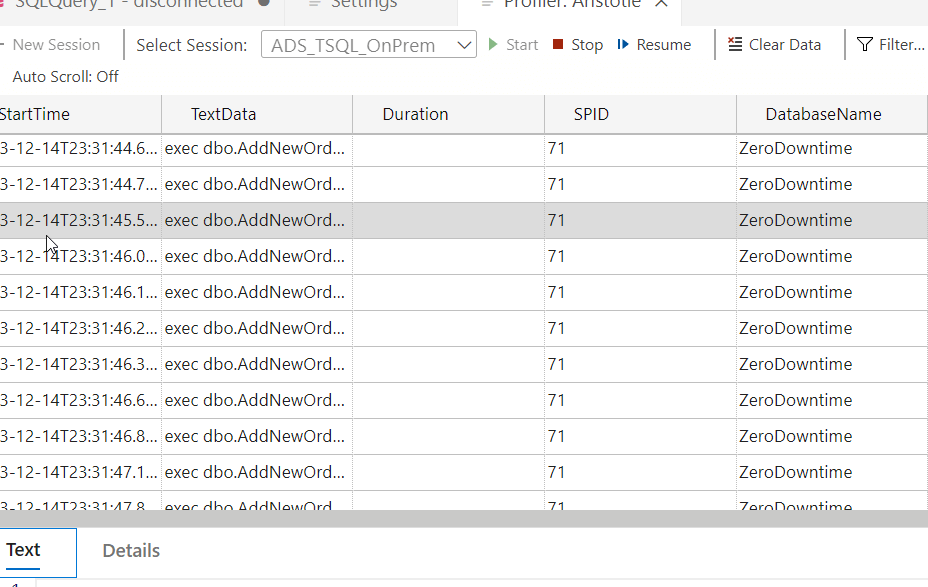The width and height of the screenshot is (928, 587).
Task: Click the Start play icon
Action: coord(493,45)
